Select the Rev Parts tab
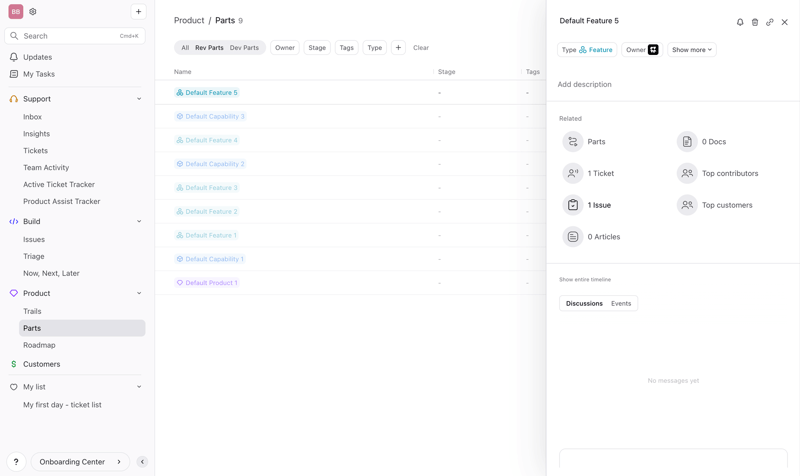The width and height of the screenshot is (800, 476). [209, 47]
